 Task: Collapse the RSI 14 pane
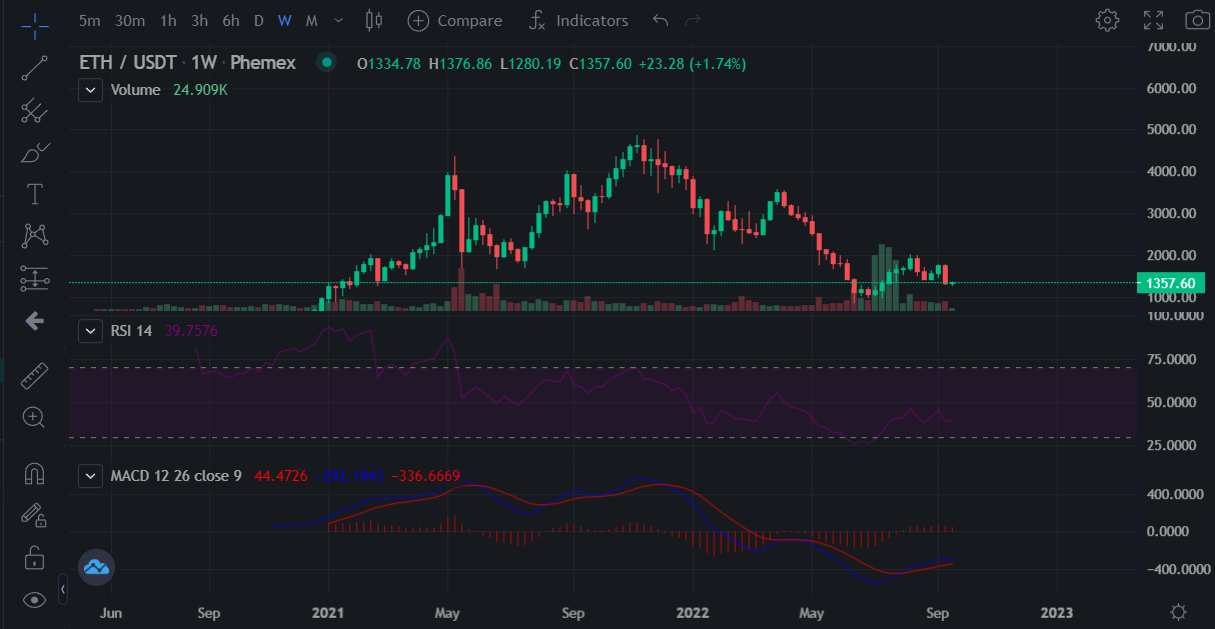(90, 330)
